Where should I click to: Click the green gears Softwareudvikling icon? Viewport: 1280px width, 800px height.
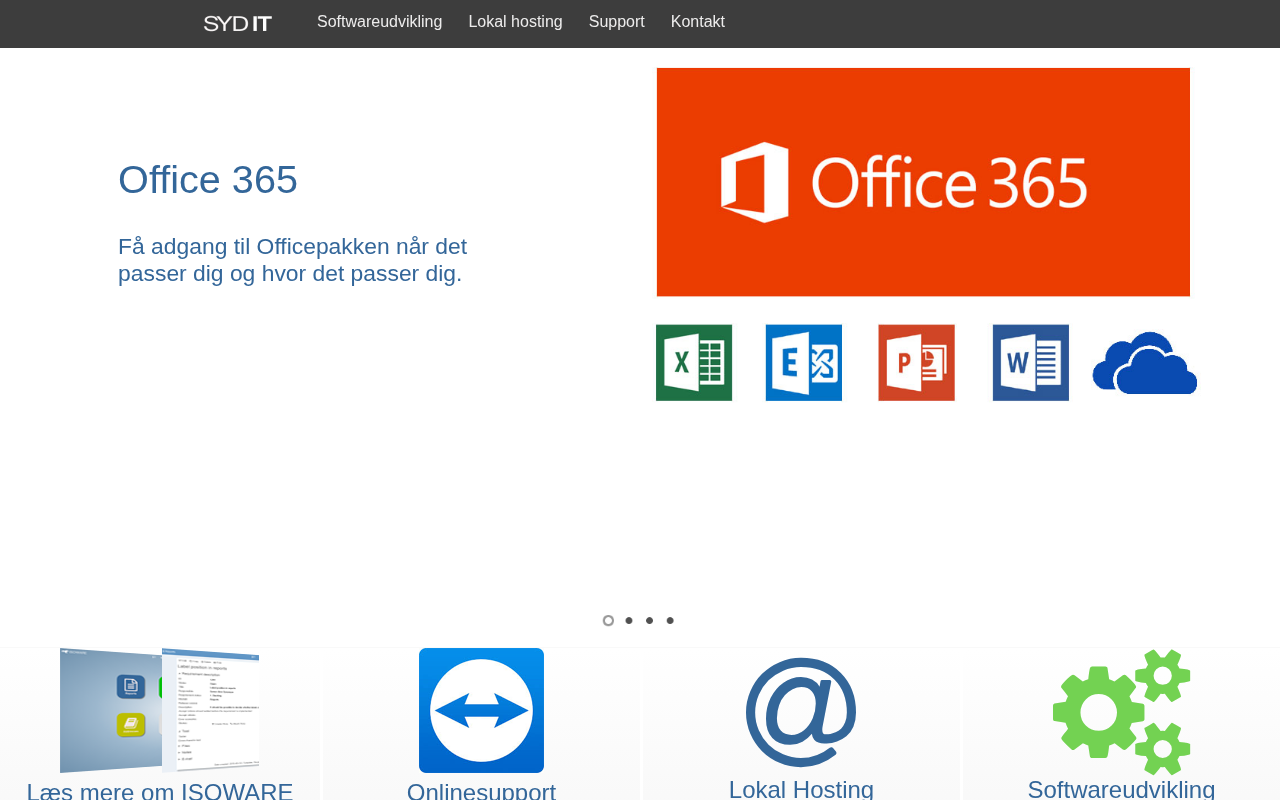[1122, 712]
